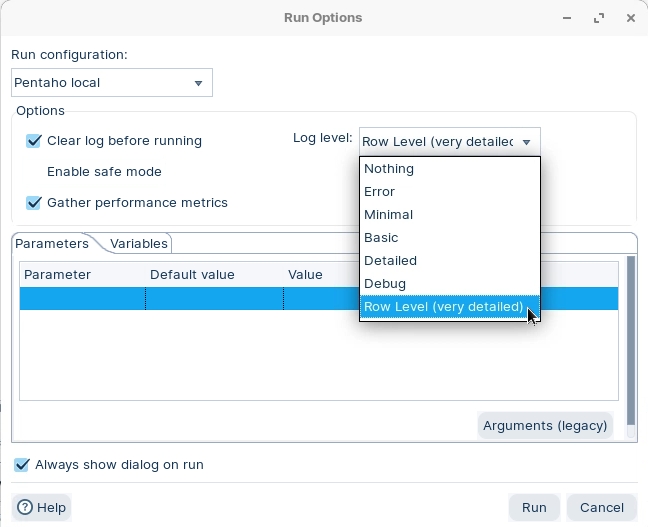Uncheck Clear log before running

35,141
